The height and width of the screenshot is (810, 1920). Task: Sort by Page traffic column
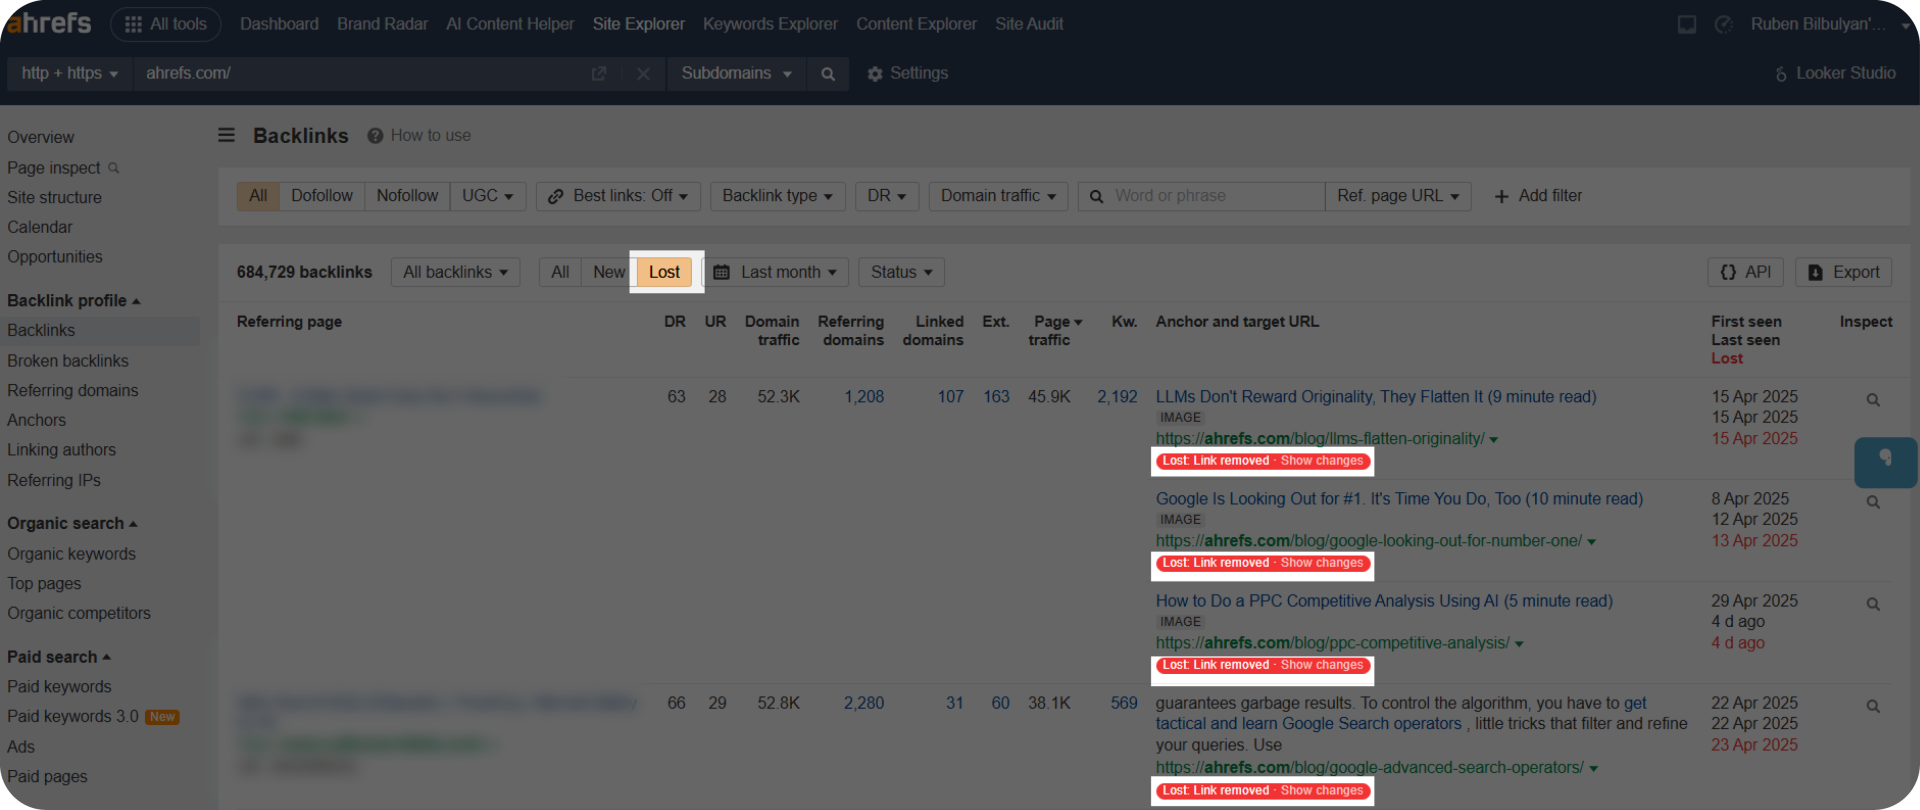click(x=1056, y=331)
